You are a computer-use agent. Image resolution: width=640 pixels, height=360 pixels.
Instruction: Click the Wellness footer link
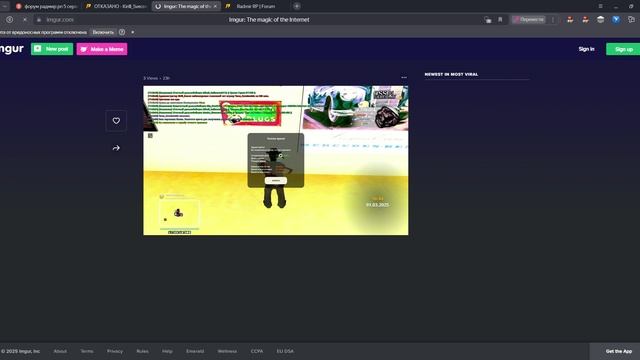click(227, 351)
